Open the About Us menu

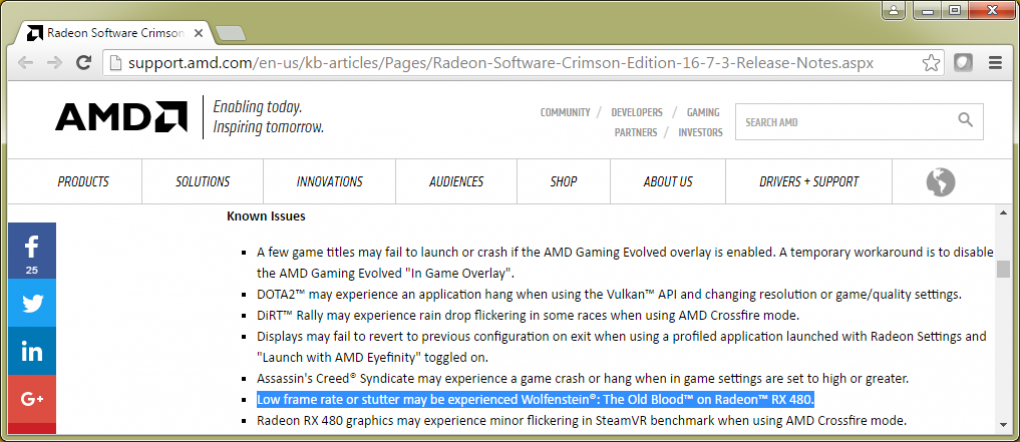668,182
